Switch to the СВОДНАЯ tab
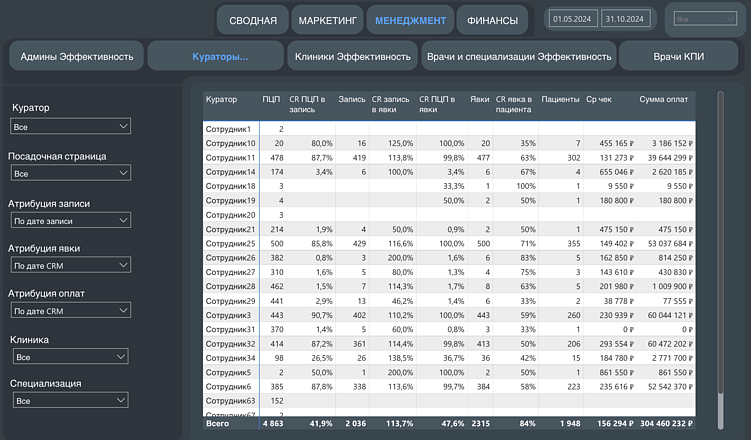This screenshot has height=440, width=751. tap(253, 20)
